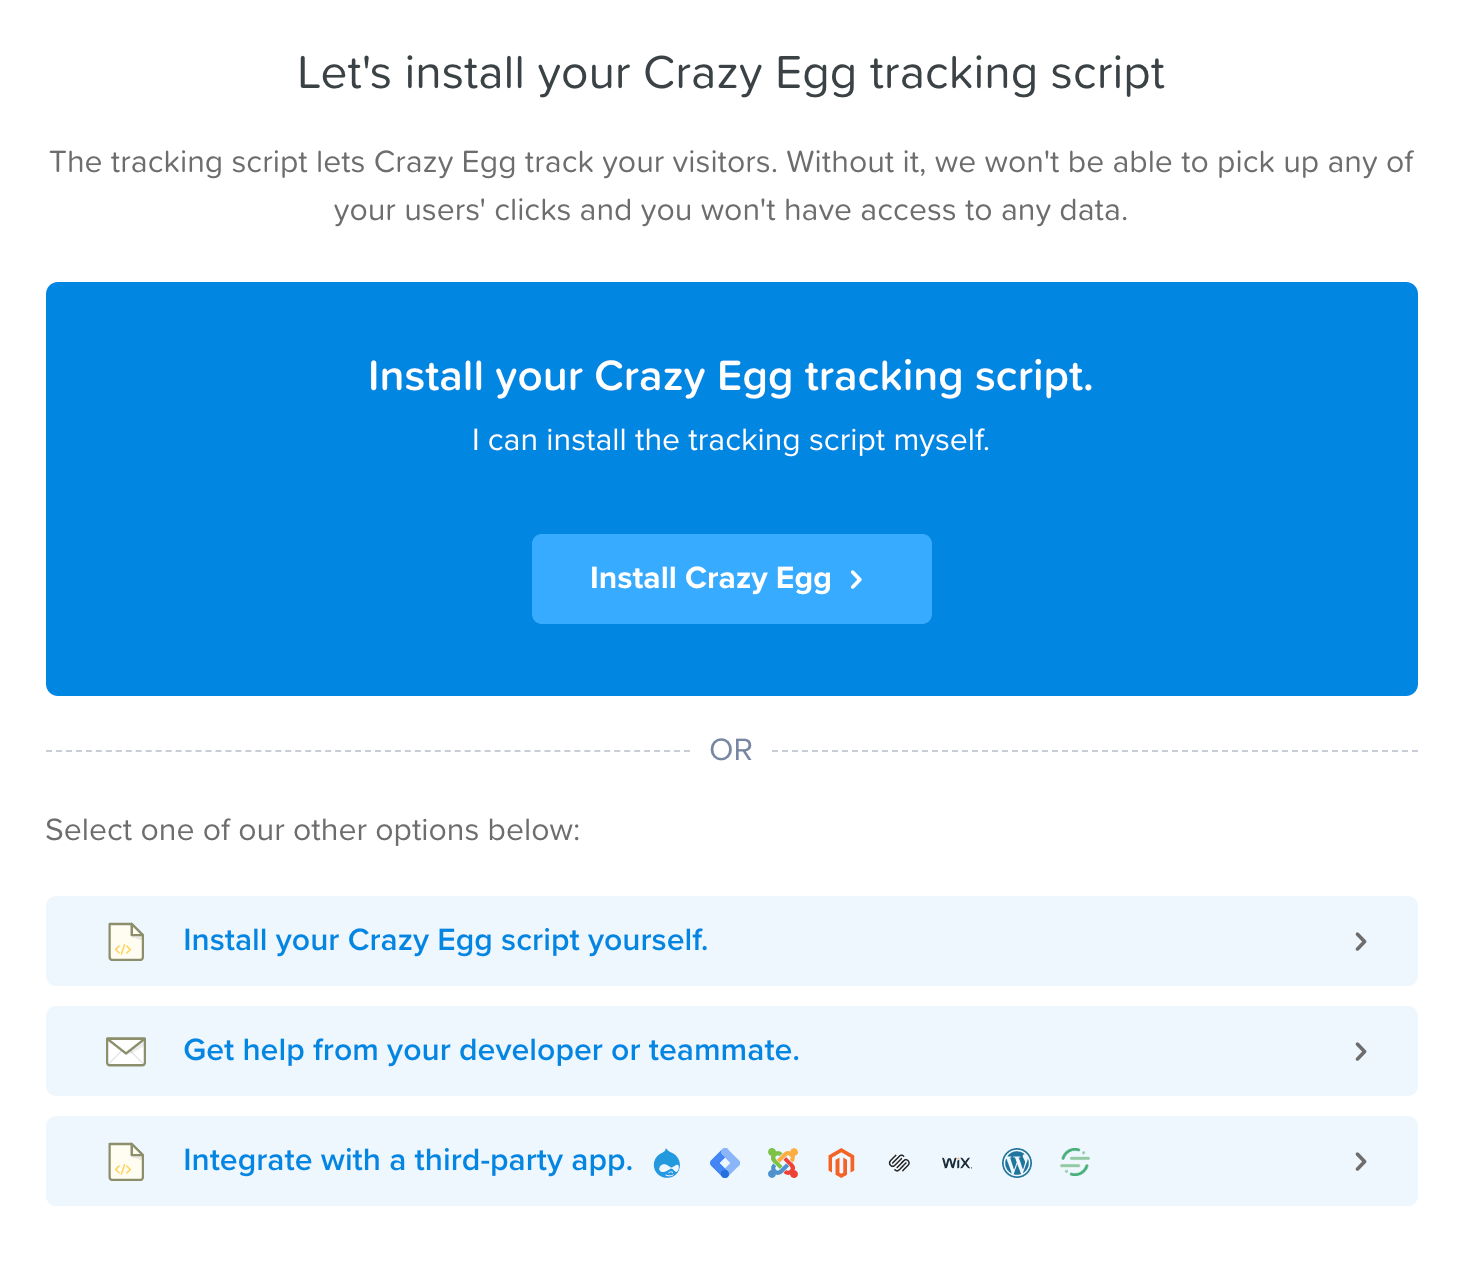Click the Google Tag Manager icon
Screen dimensions: 1458x1264
coord(725,1162)
